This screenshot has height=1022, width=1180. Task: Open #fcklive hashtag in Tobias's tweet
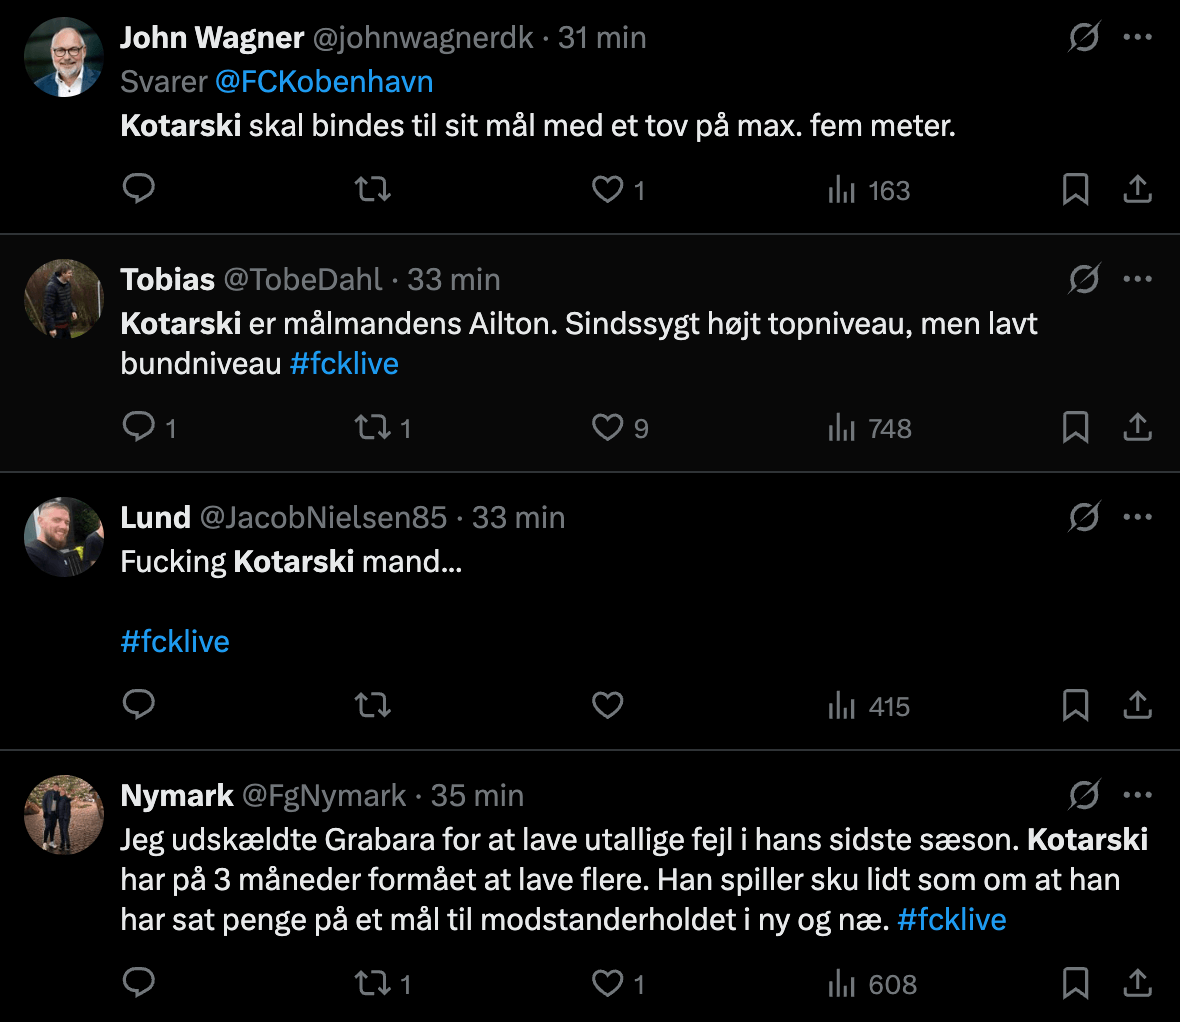pos(344,364)
